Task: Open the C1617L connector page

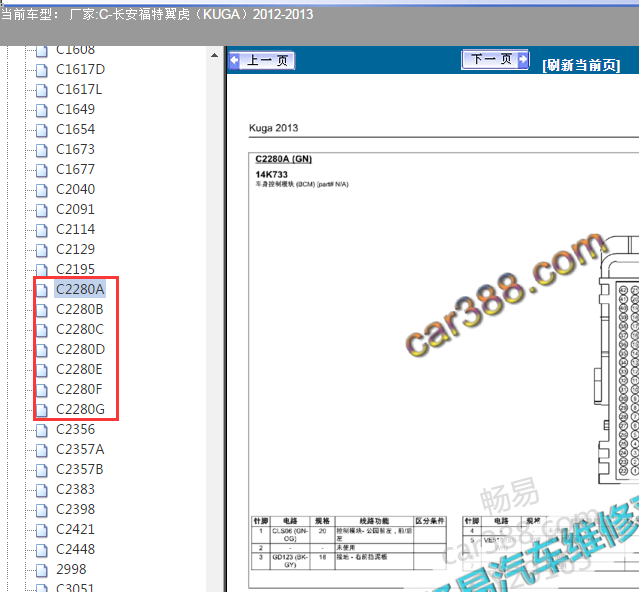Action: [x=79, y=89]
